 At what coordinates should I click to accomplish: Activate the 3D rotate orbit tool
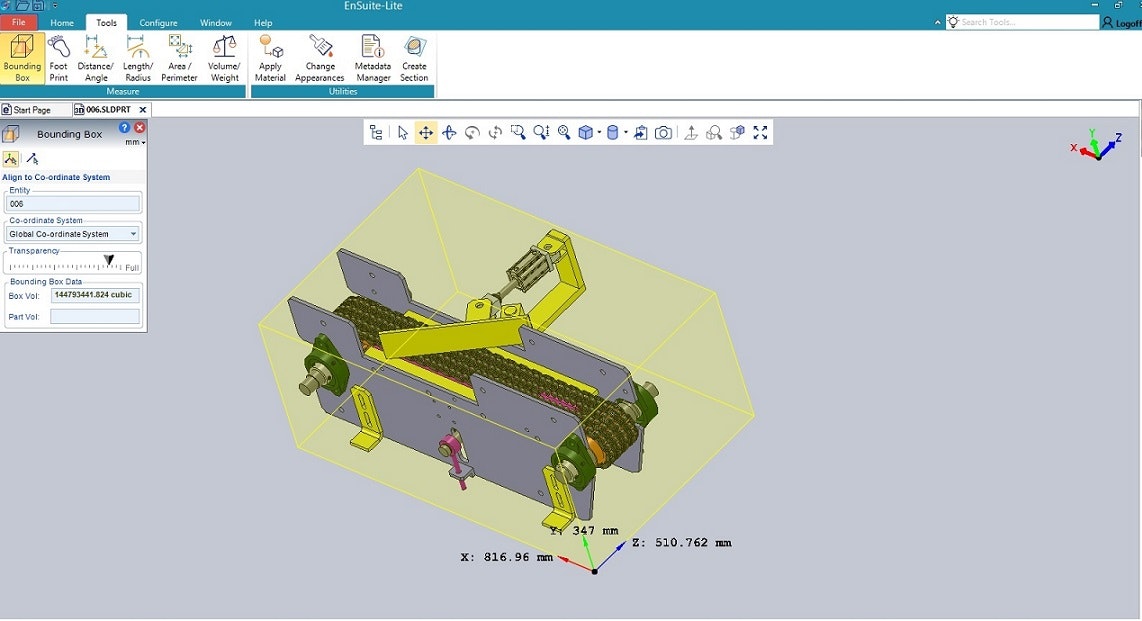click(x=449, y=132)
